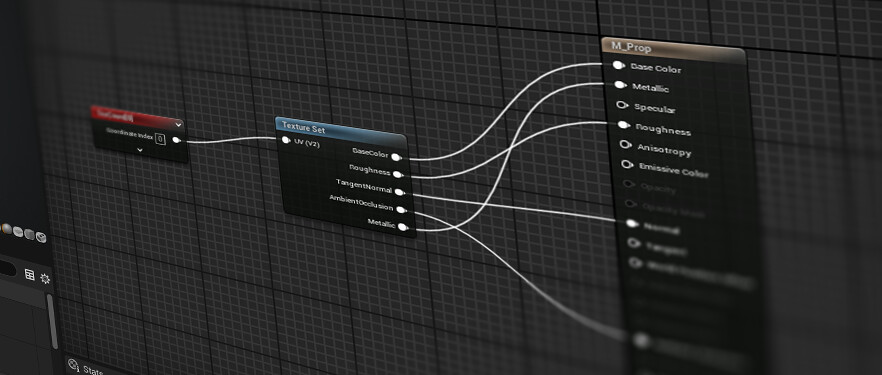Viewport: 882px width, 375px height.
Task: Click M_Prop Specular input pin
Action: pyautogui.click(x=622, y=105)
